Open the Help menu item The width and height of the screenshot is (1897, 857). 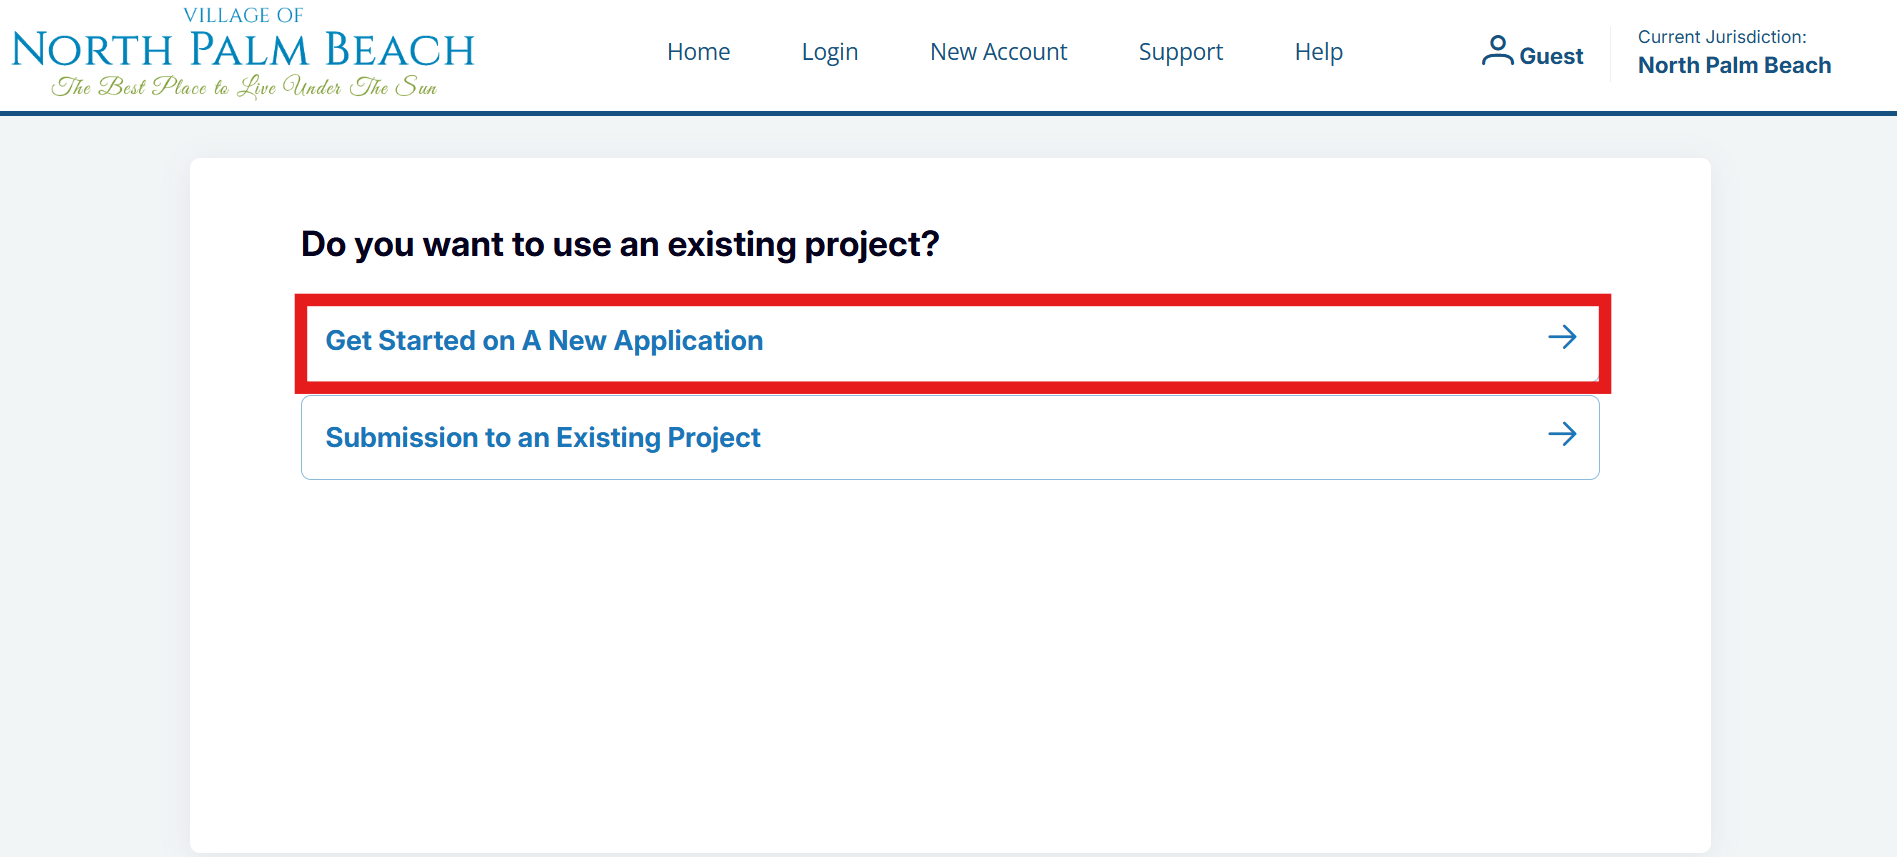click(x=1318, y=52)
